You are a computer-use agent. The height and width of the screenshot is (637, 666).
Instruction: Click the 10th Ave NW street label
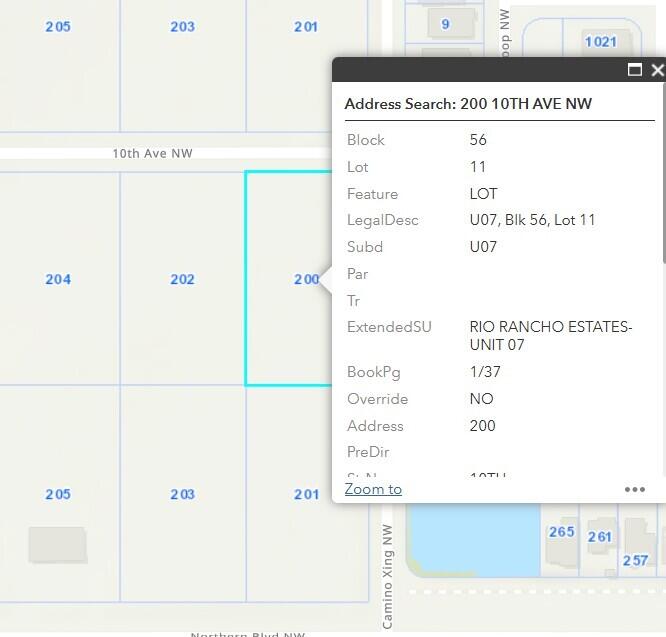point(152,154)
